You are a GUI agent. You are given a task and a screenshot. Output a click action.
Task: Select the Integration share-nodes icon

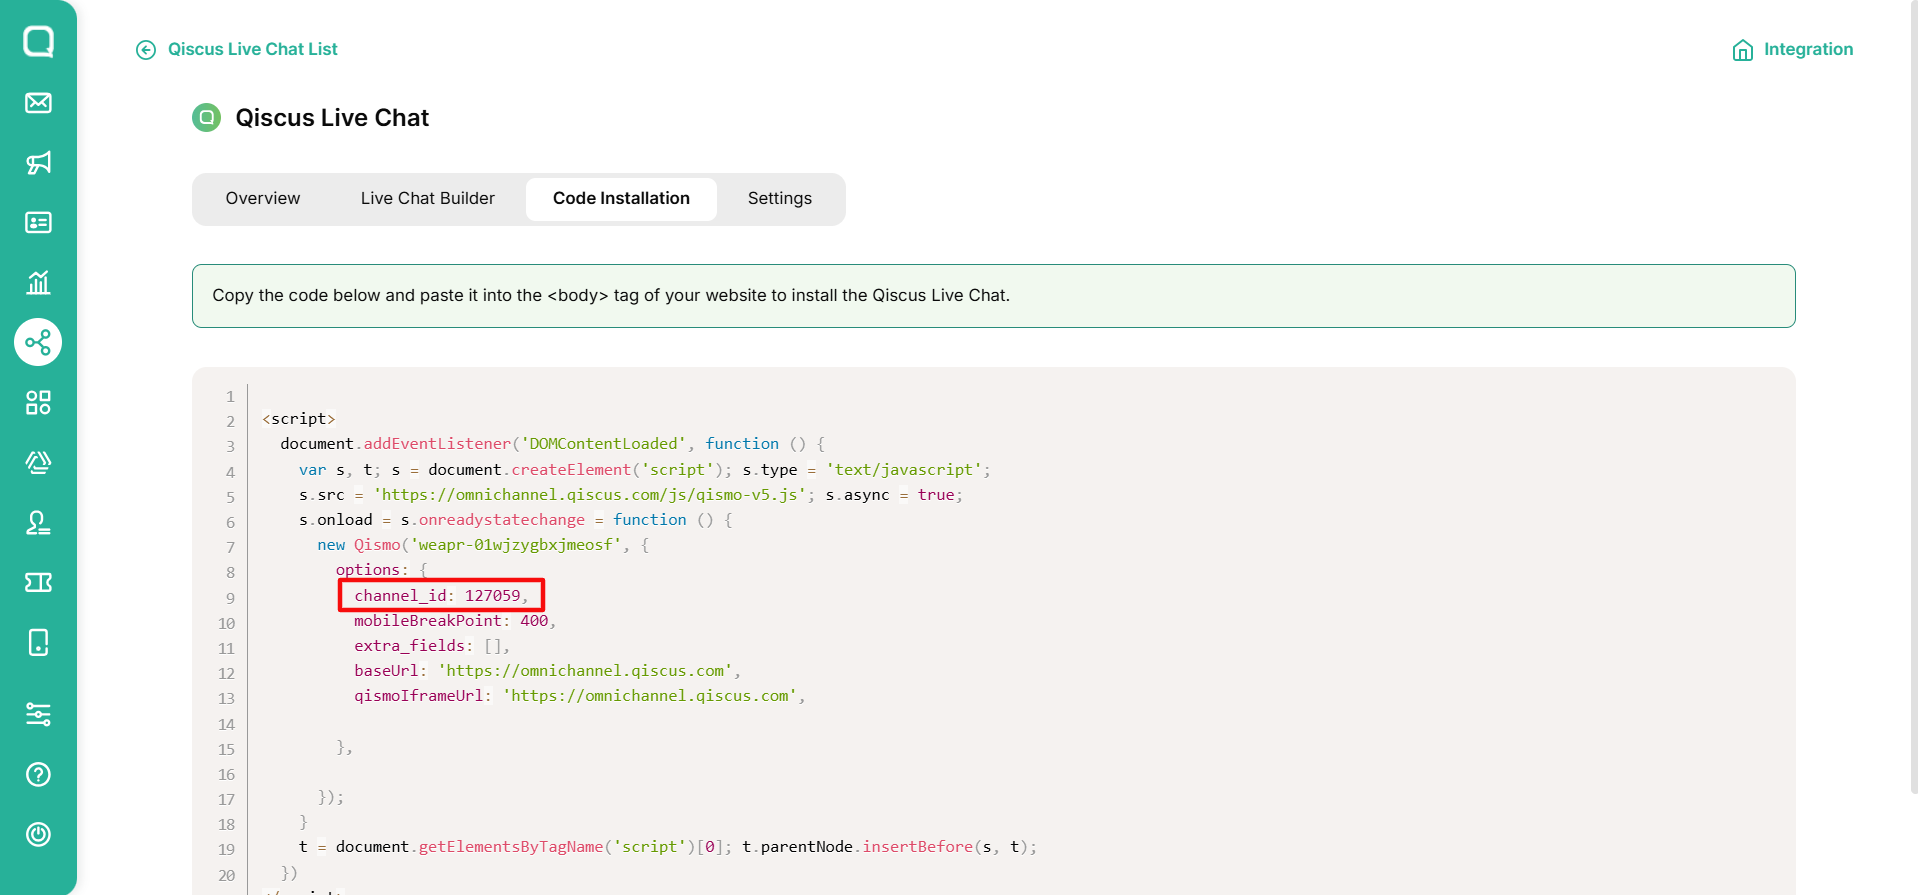click(x=38, y=343)
